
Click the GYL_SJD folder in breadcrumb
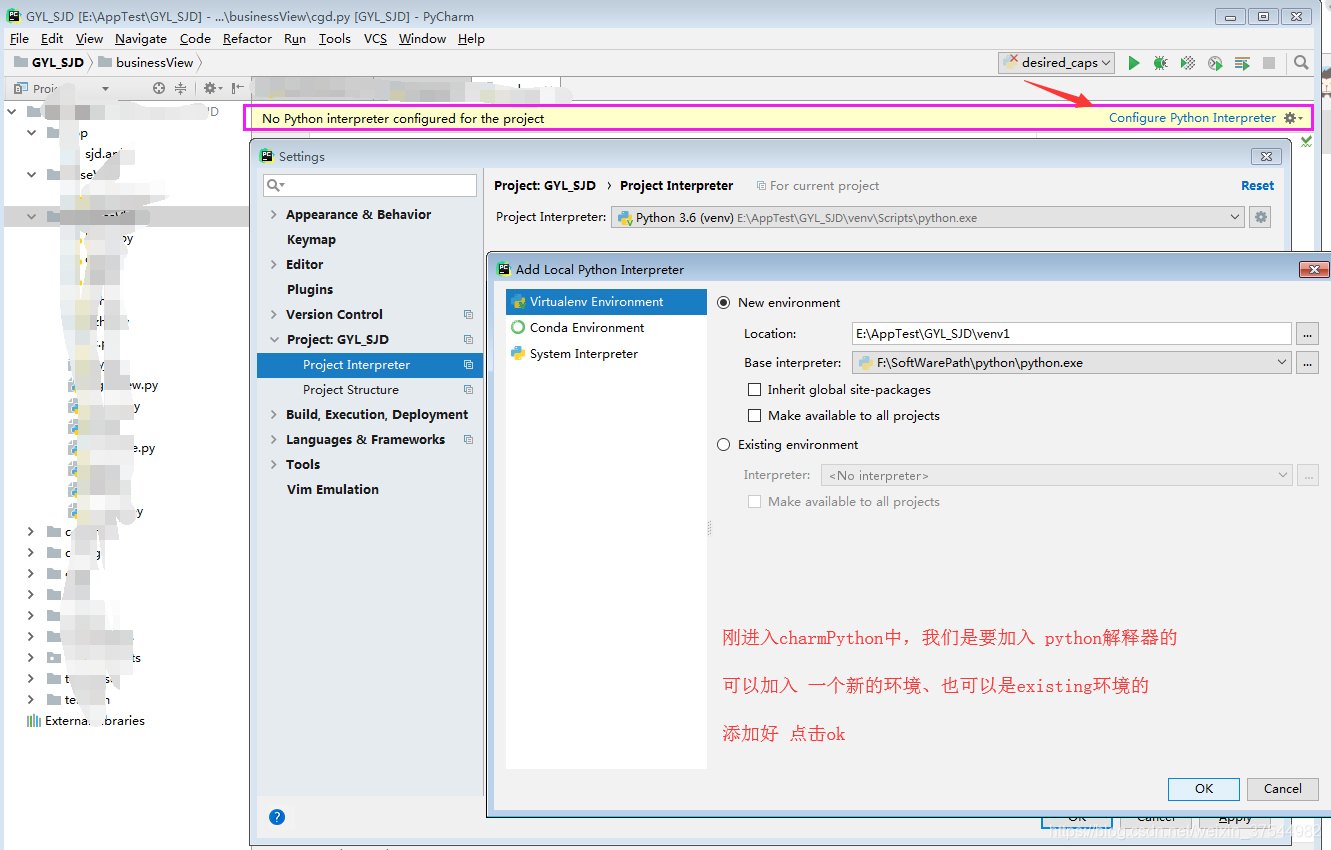coord(49,62)
